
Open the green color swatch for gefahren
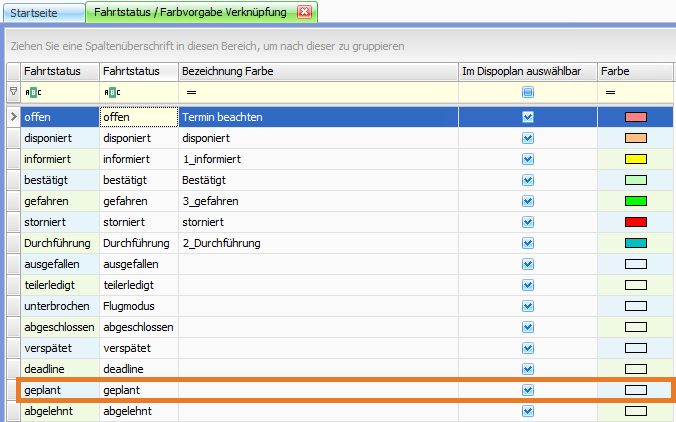(636, 201)
